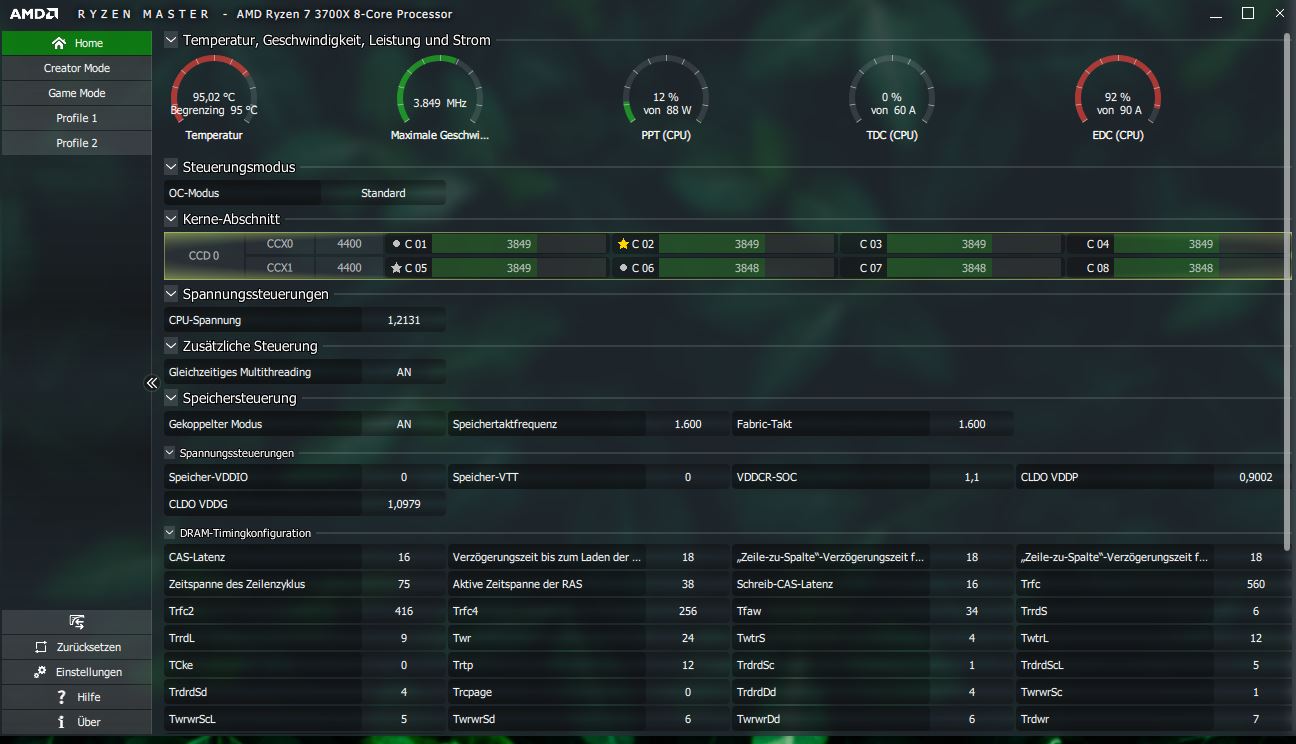This screenshot has height=744, width=1296.
Task: Collapse the Spannungssteuerungen section above CPU-Spannung
Action: pyautogui.click(x=171, y=294)
